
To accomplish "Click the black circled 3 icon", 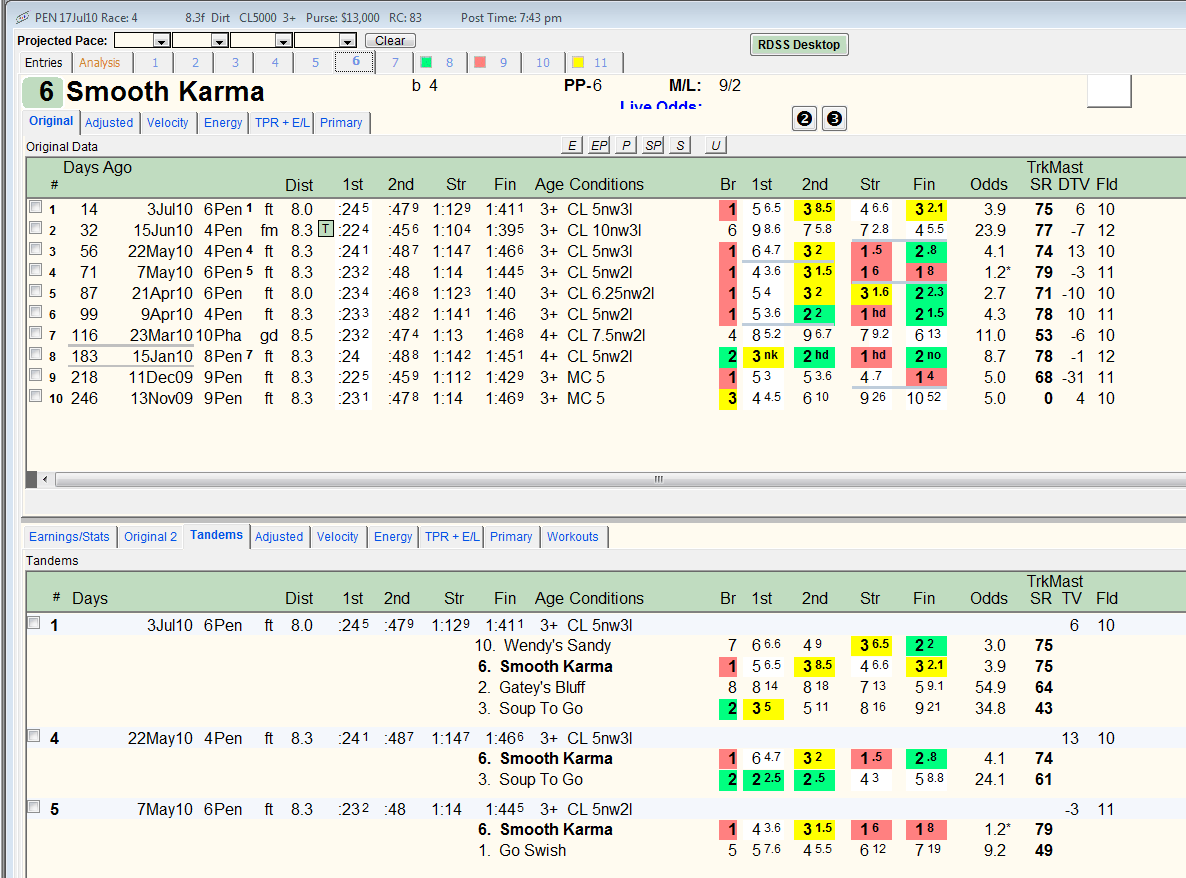I will click(834, 119).
